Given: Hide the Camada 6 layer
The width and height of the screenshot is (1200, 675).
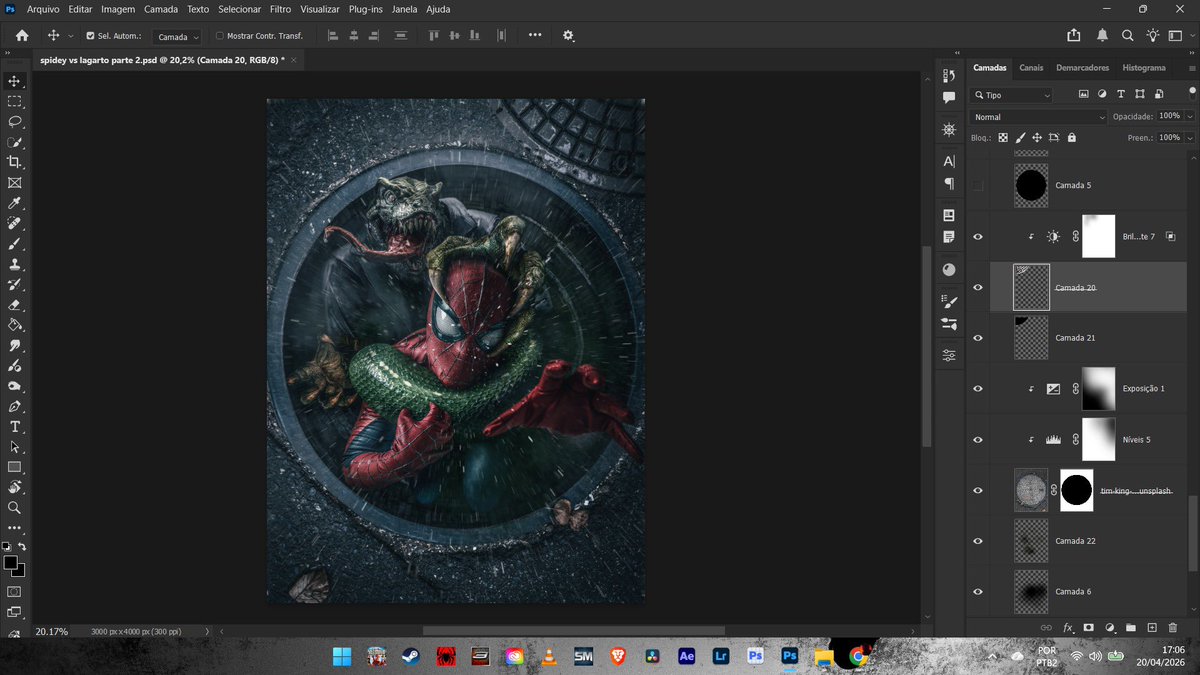Looking at the screenshot, I should [x=978, y=592].
